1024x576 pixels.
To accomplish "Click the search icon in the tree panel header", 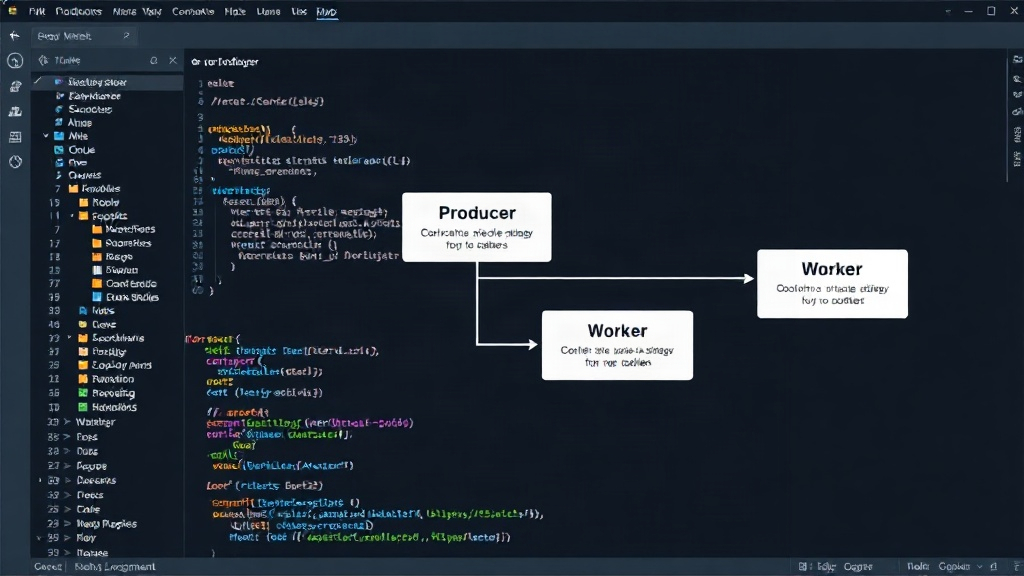I will [153, 60].
